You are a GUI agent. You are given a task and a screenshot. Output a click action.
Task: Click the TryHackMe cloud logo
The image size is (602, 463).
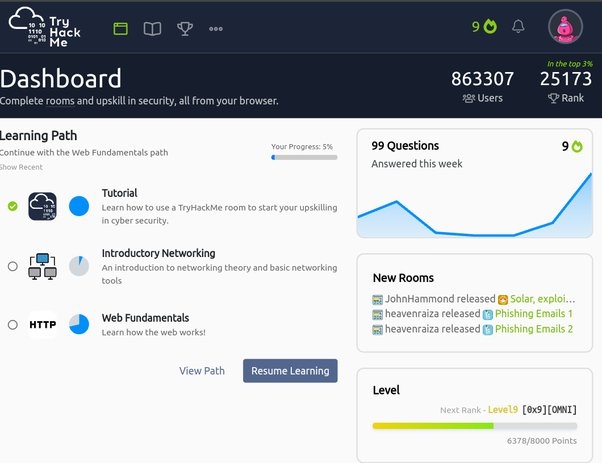coord(44,27)
